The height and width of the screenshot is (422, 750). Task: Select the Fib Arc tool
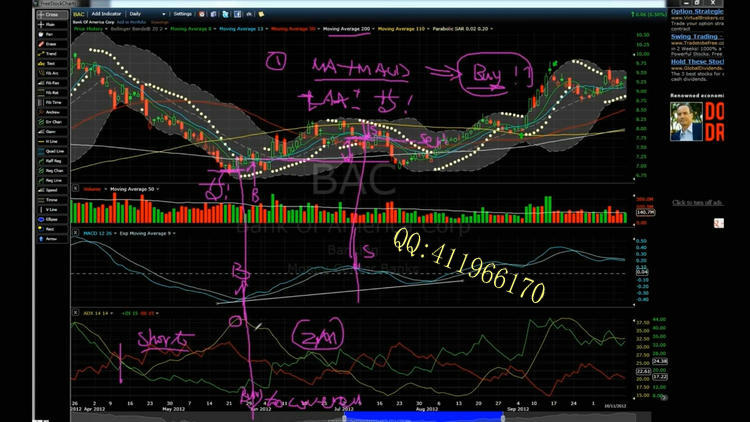tap(52, 73)
